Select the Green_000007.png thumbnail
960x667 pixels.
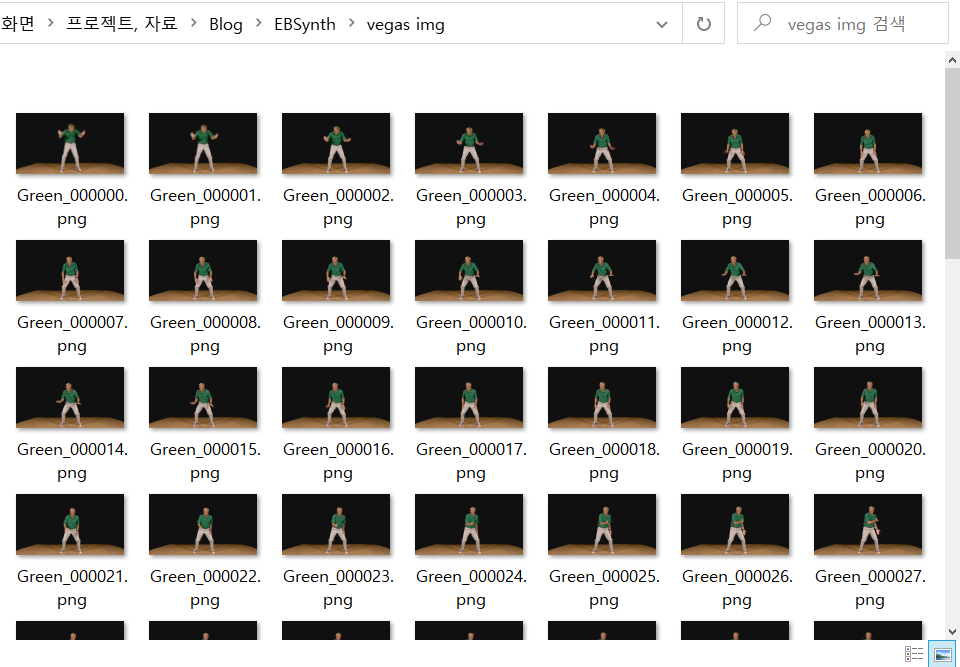coord(70,270)
